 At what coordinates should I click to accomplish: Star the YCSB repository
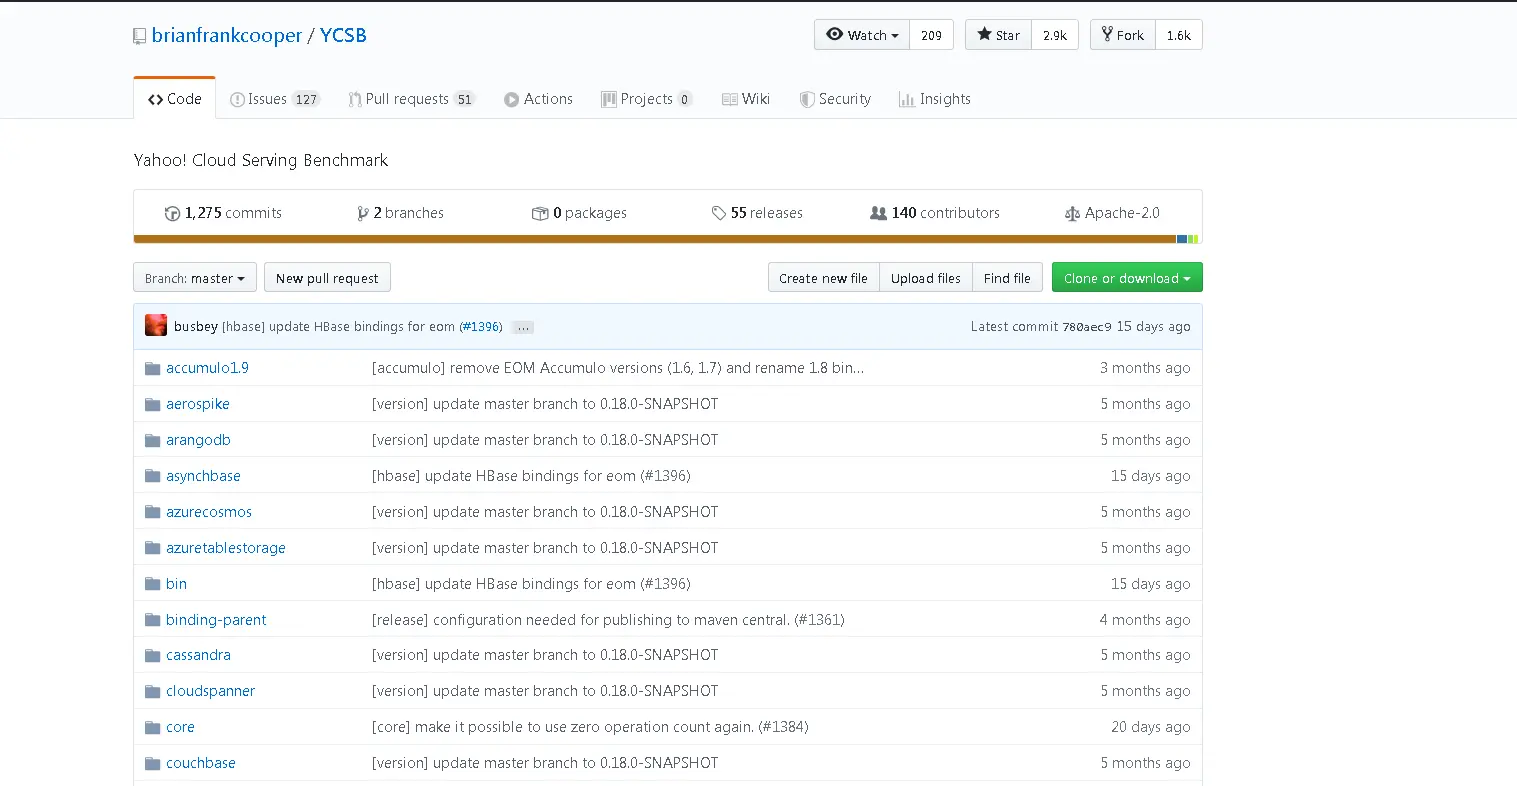click(998, 35)
